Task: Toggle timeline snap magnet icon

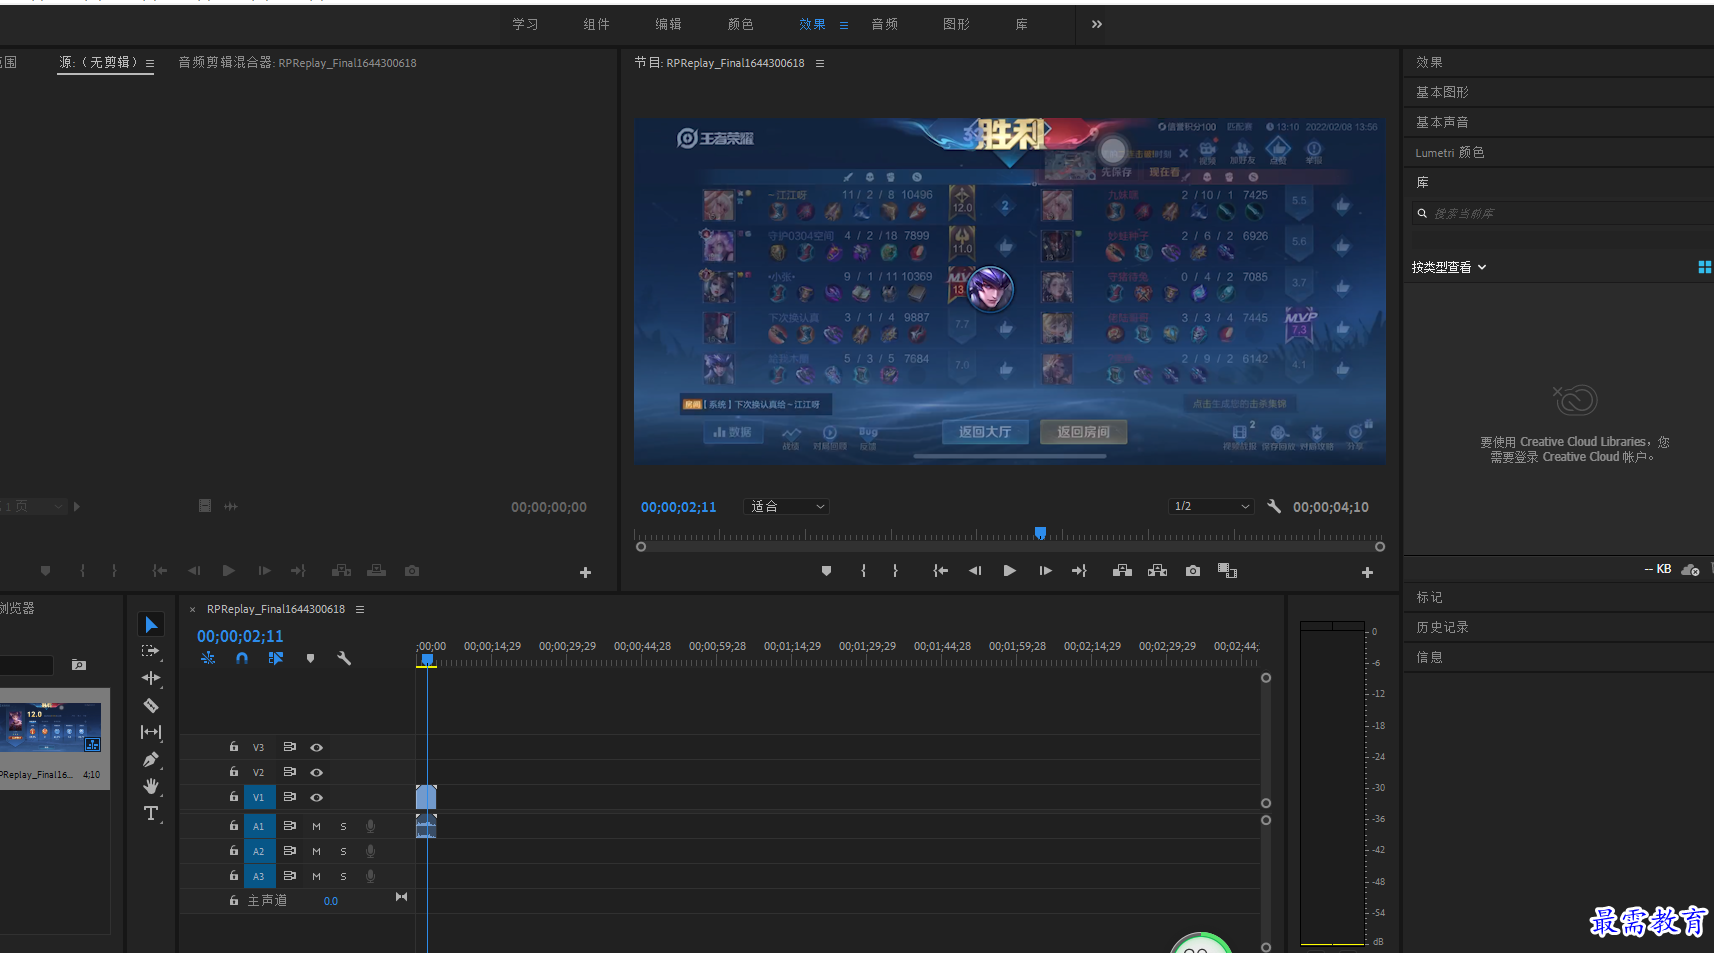Action: [x=242, y=658]
